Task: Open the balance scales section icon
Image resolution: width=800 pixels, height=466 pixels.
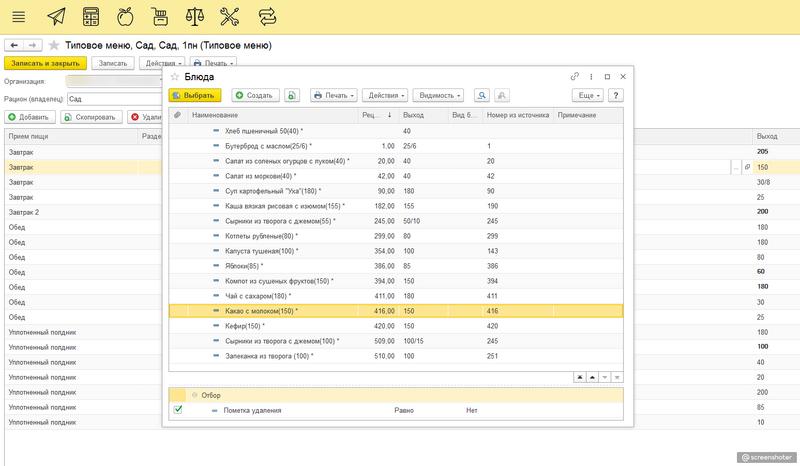Action: 196,17
